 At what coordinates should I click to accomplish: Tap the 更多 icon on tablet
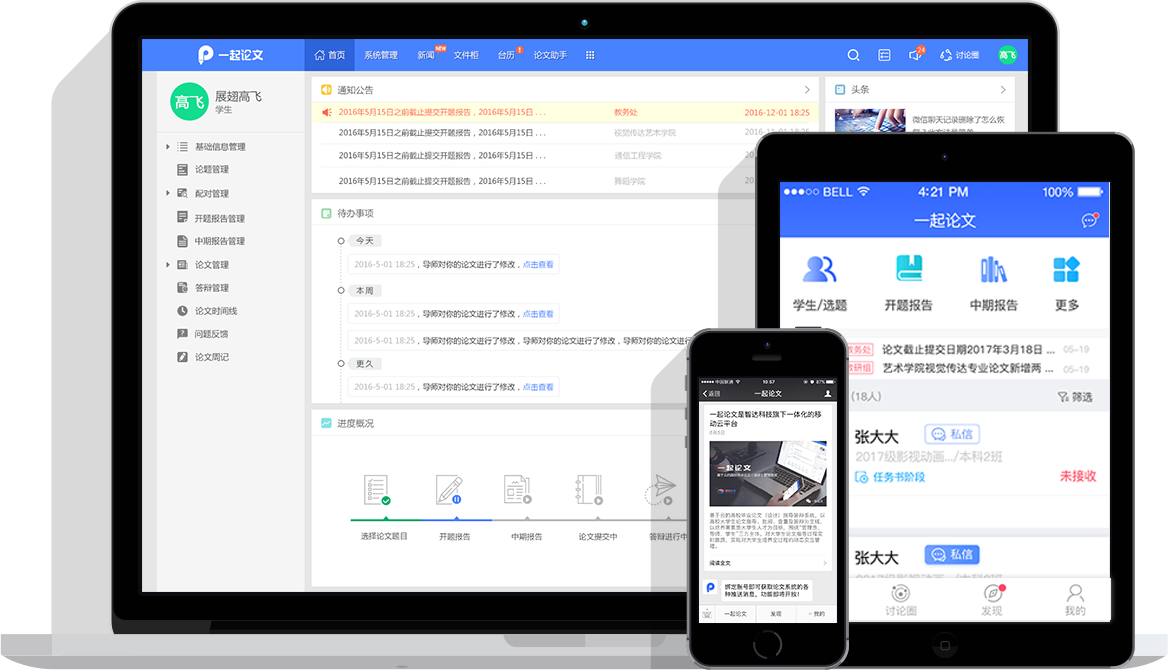click(x=1066, y=269)
